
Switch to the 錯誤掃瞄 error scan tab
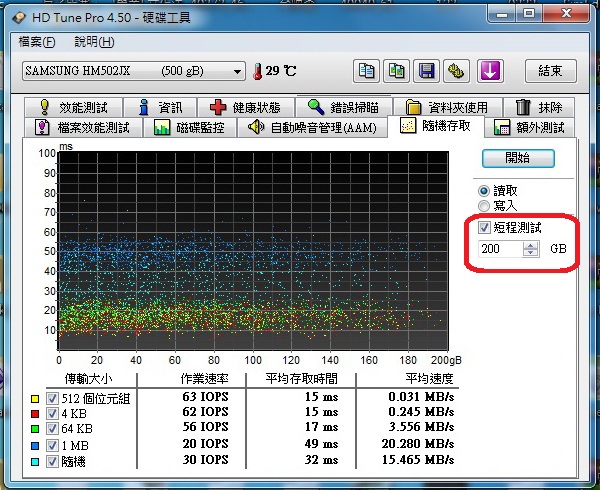pos(344,107)
